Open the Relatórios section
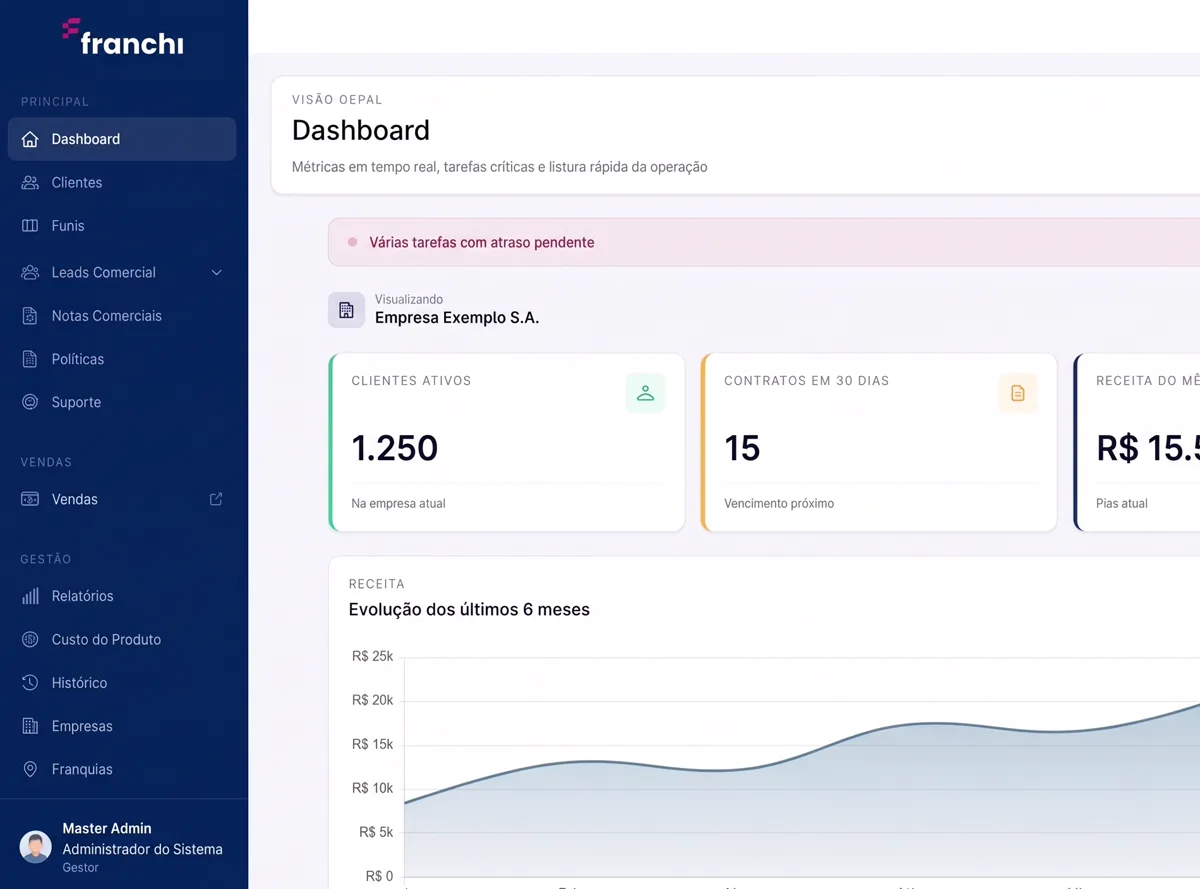 pos(122,596)
